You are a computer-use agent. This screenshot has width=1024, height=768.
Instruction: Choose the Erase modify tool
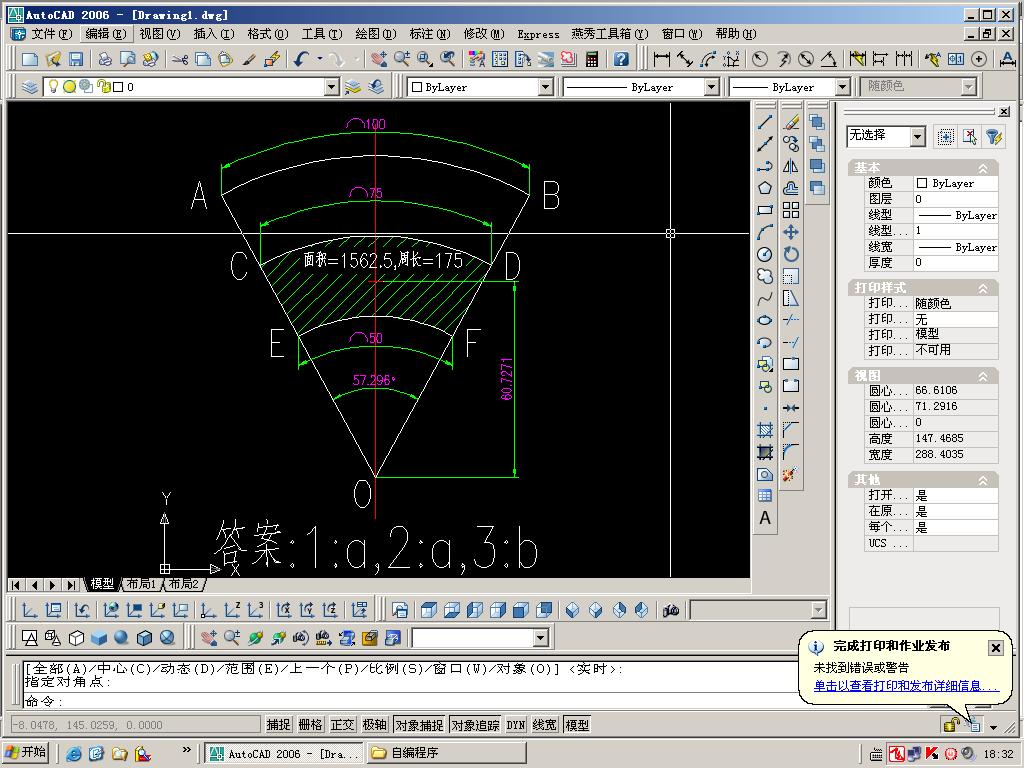click(791, 123)
